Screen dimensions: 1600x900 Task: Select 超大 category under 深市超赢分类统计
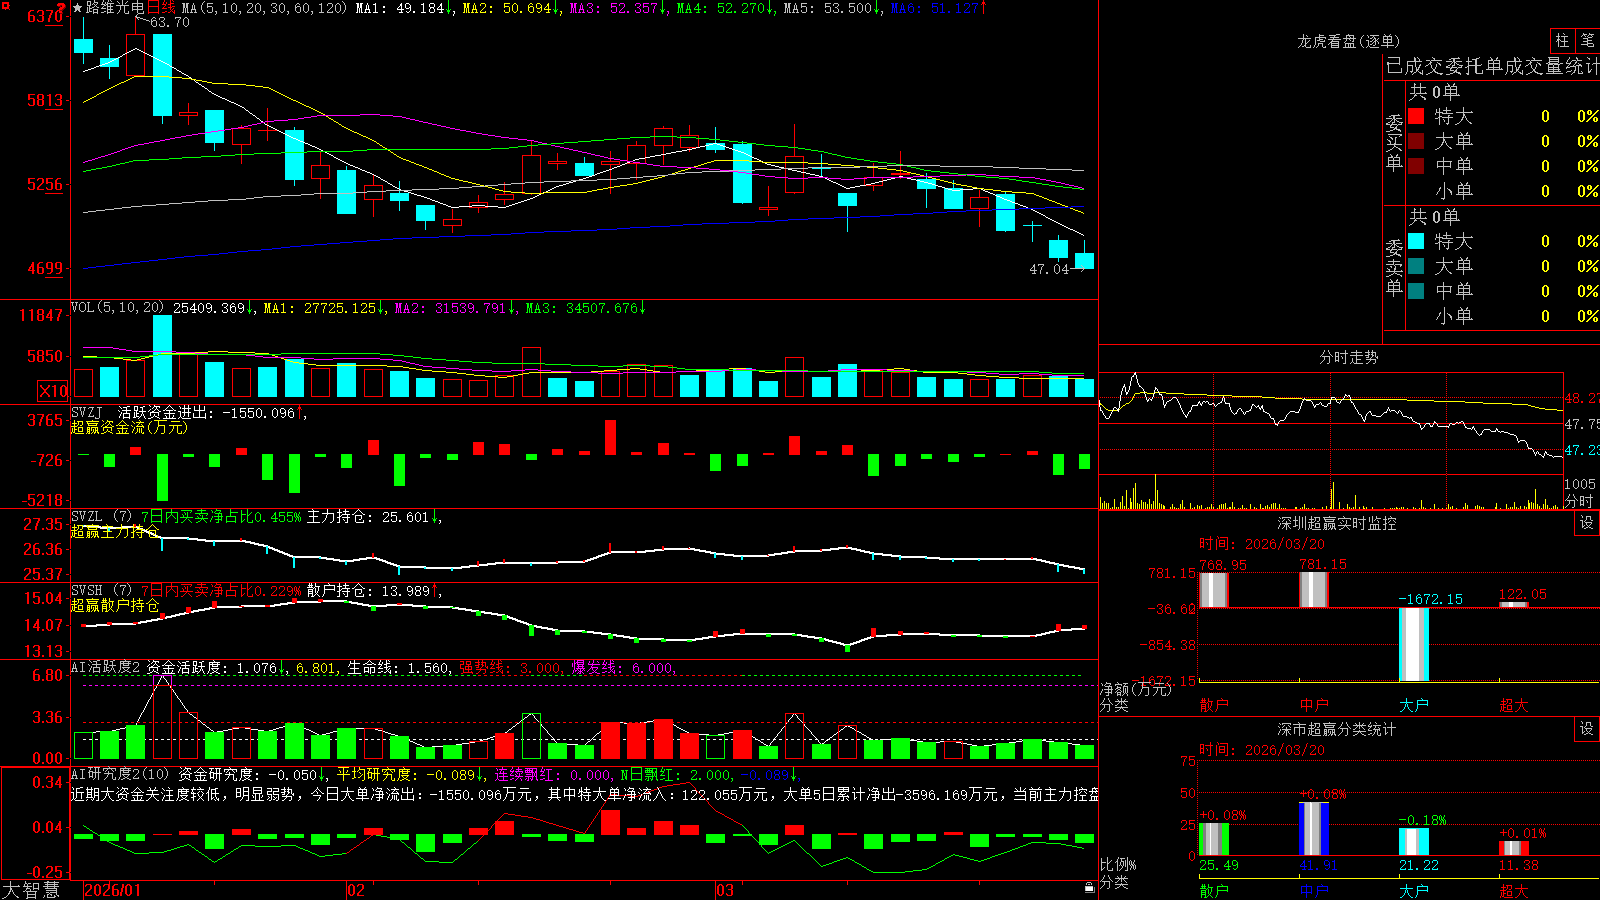1514,891
